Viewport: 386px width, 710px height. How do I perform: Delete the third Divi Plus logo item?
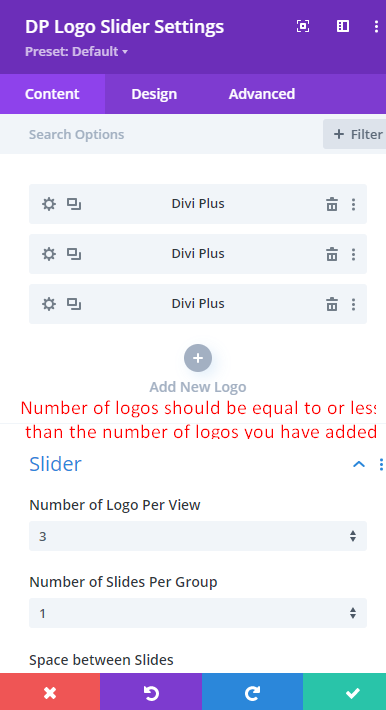coord(332,304)
